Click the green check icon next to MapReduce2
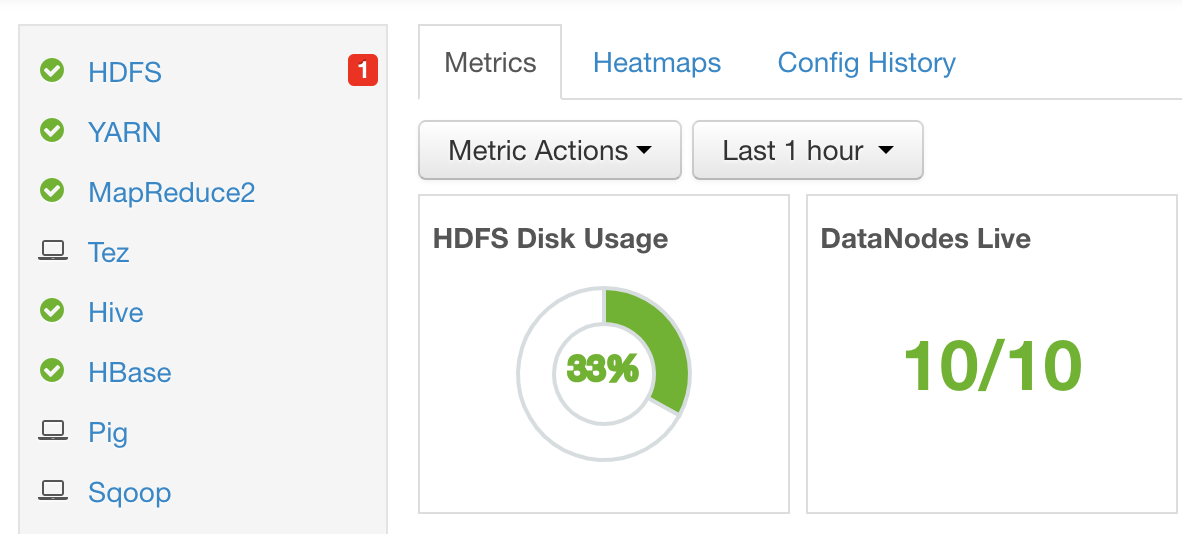This screenshot has width=1182, height=534. coord(52,191)
